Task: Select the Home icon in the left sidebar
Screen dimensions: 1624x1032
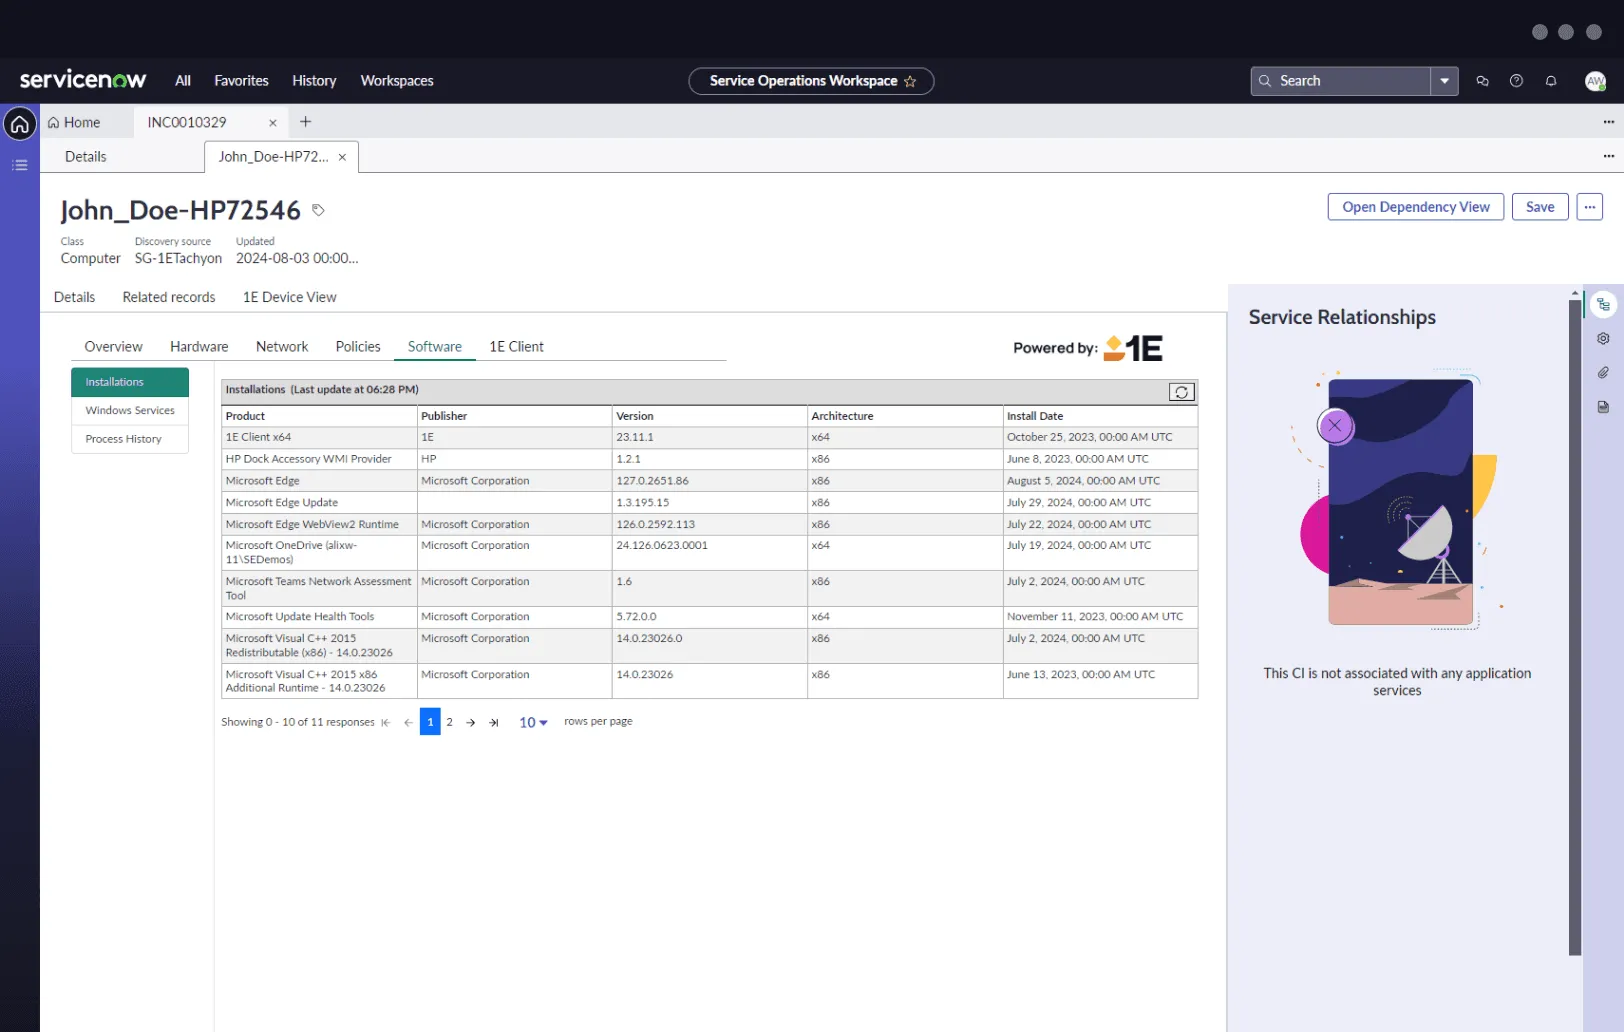Action: 20,122
